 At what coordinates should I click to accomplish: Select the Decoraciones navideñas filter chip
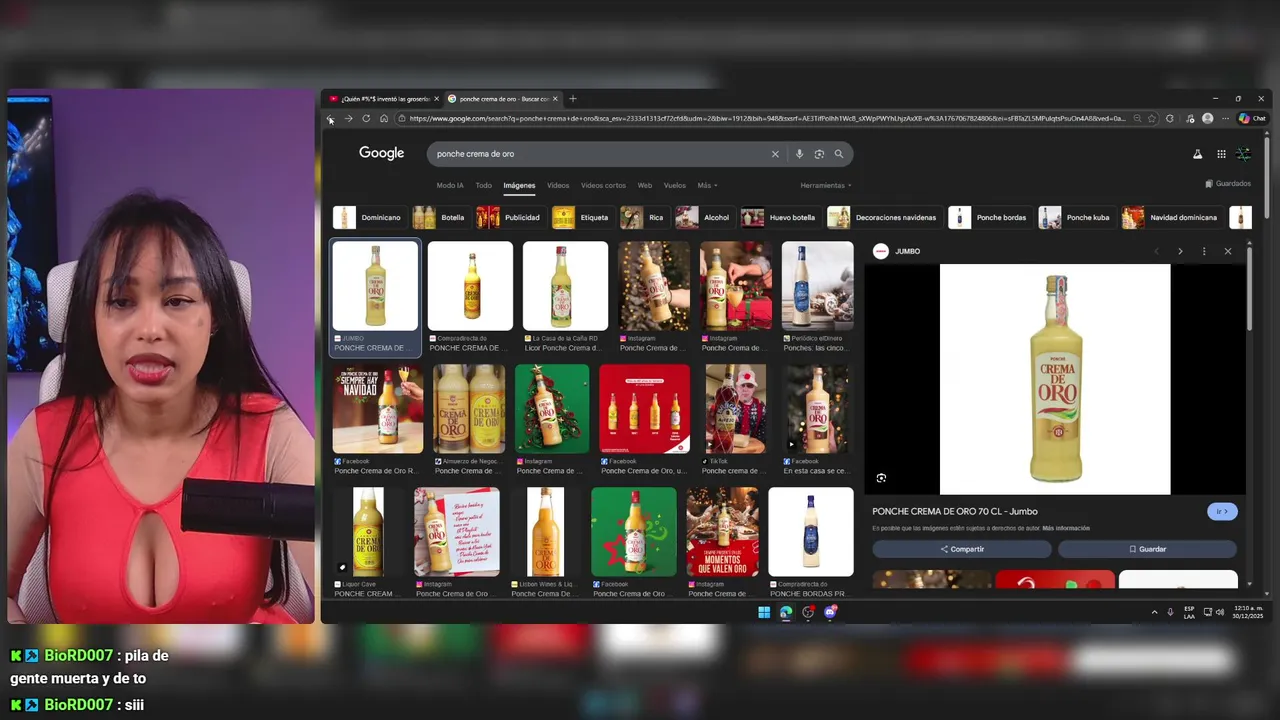(884, 217)
